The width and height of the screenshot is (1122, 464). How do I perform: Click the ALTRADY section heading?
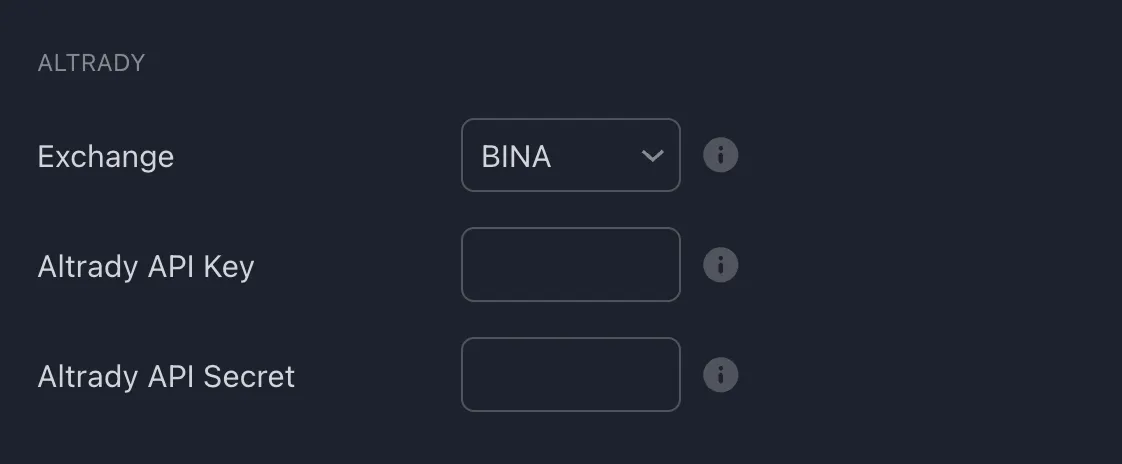point(91,63)
